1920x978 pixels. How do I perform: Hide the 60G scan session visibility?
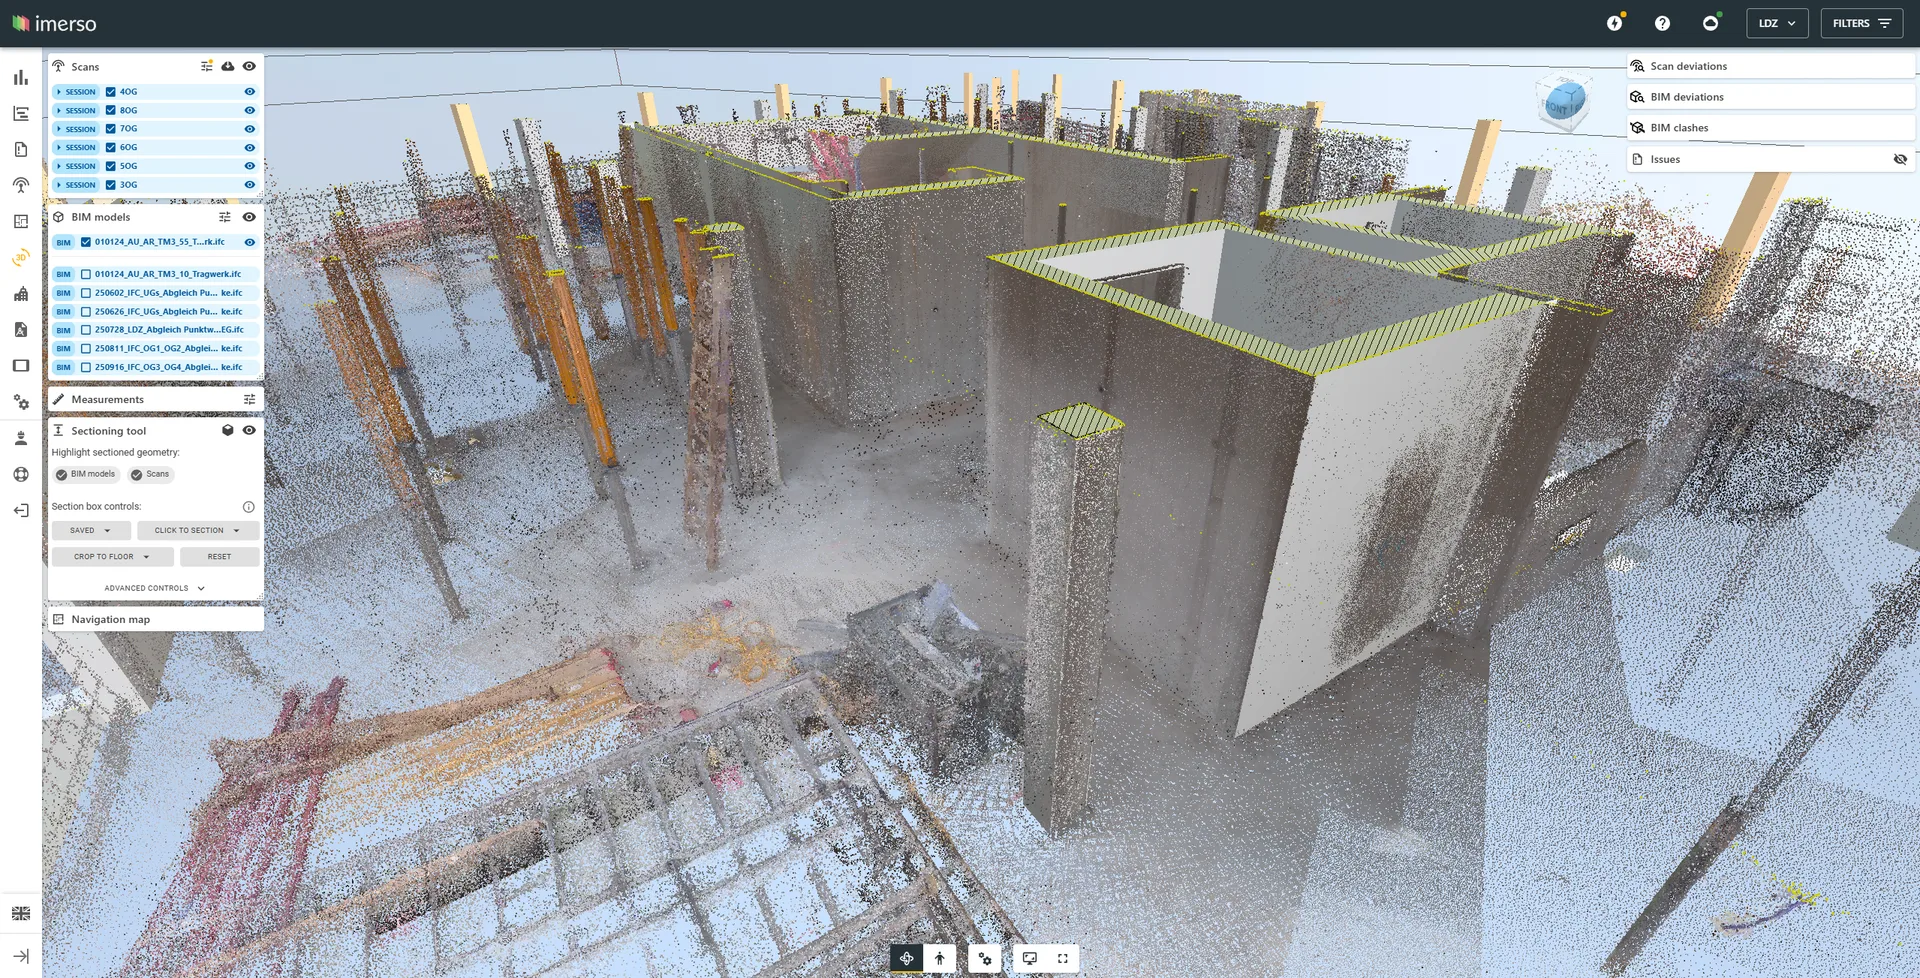(x=250, y=148)
